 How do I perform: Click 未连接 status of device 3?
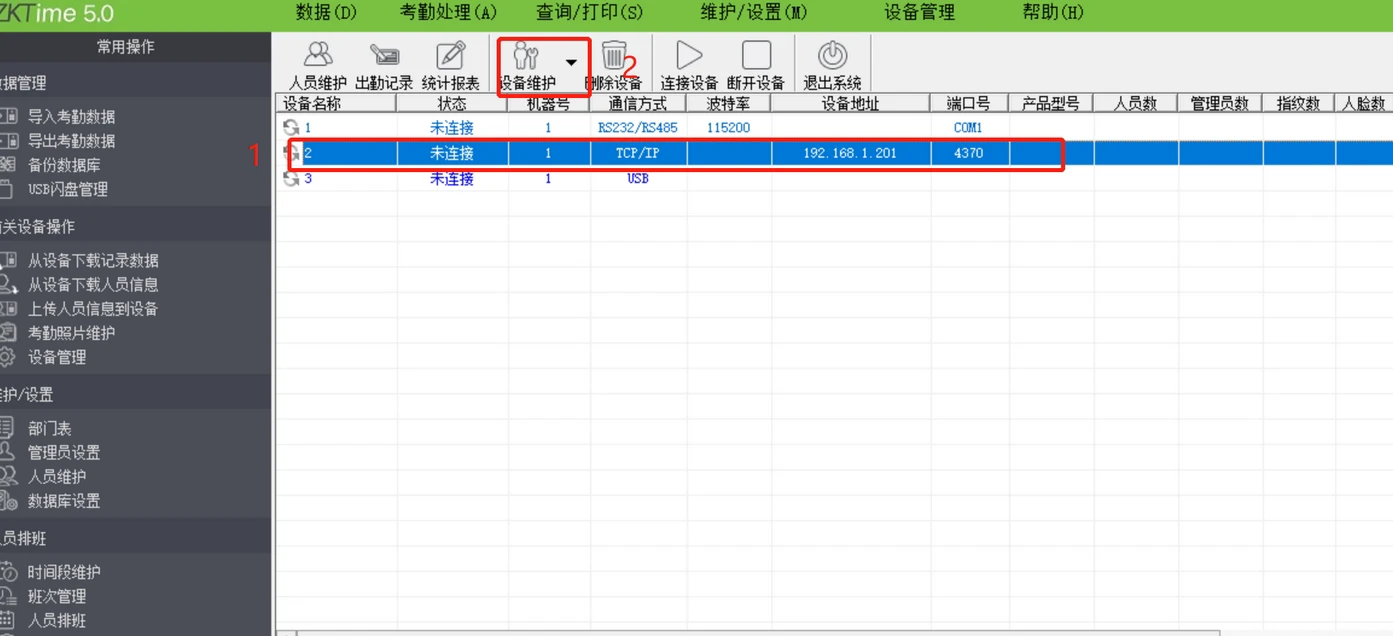[452, 178]
